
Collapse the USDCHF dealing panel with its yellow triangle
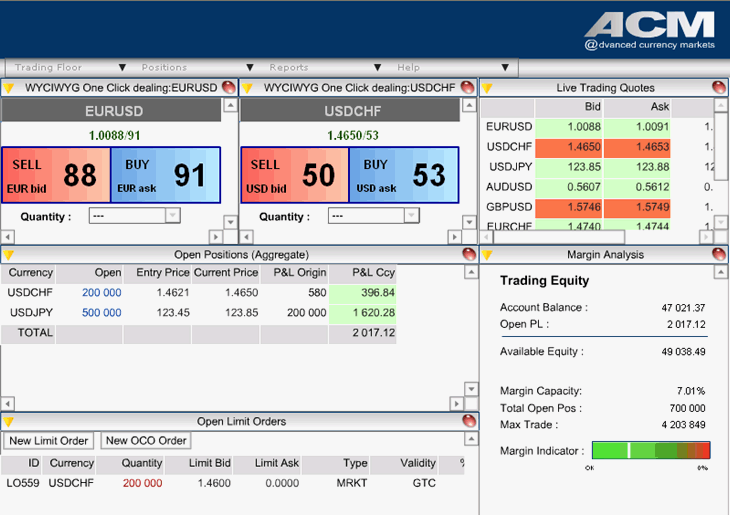(247, 88)
